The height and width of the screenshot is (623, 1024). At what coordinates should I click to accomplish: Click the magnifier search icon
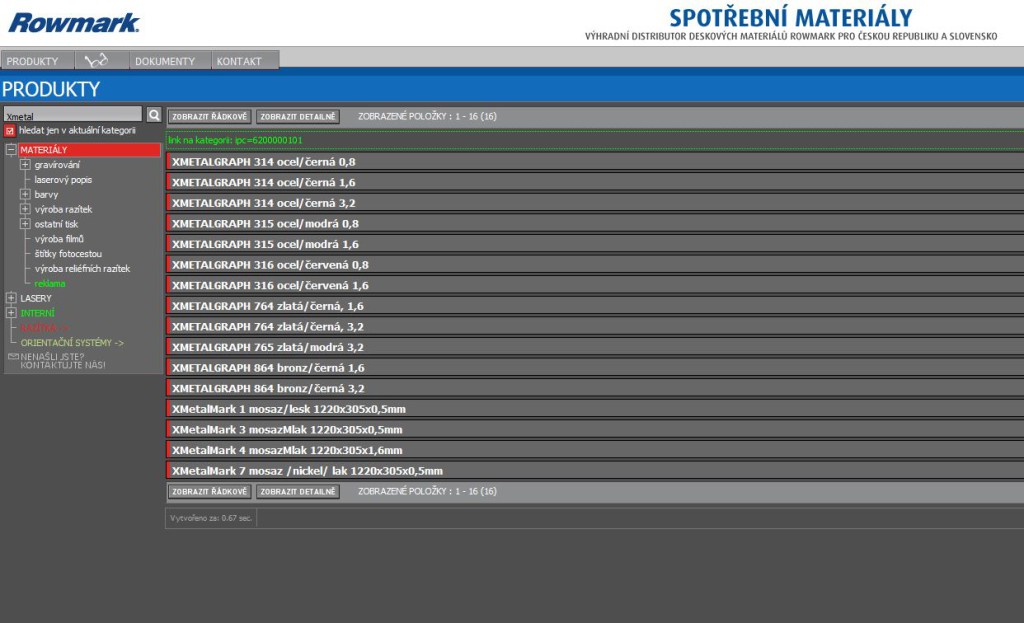point(154,115)
